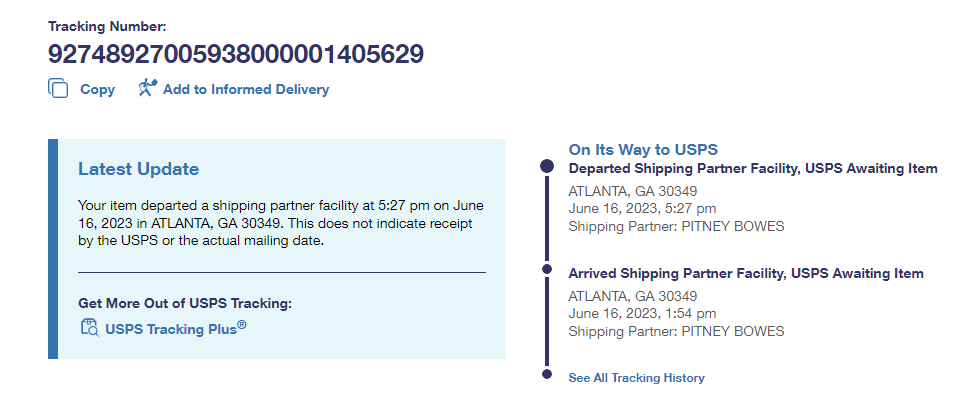Click the Informed Delivery running-figure icon
The height and width of the screenshot is (411, 954).
(x=148, y=88)
